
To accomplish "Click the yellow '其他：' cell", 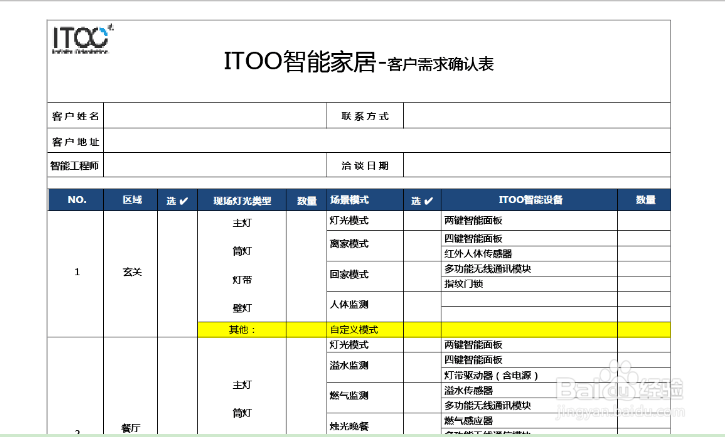I will click(x=242, y=329).
